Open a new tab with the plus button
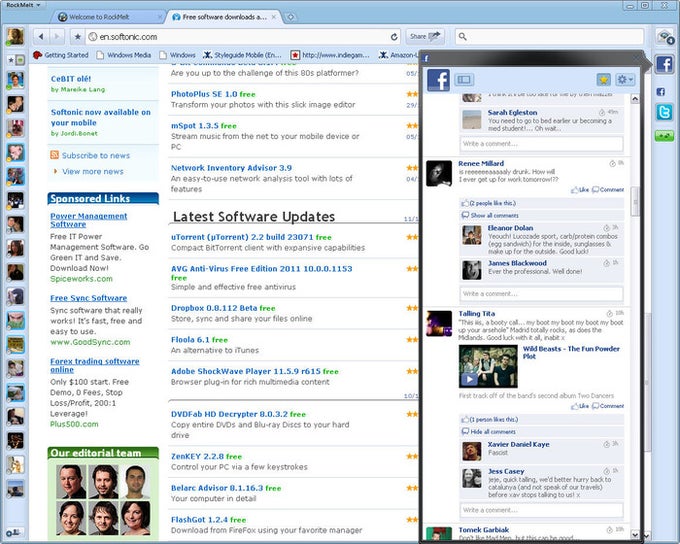 tap(291, 17)
